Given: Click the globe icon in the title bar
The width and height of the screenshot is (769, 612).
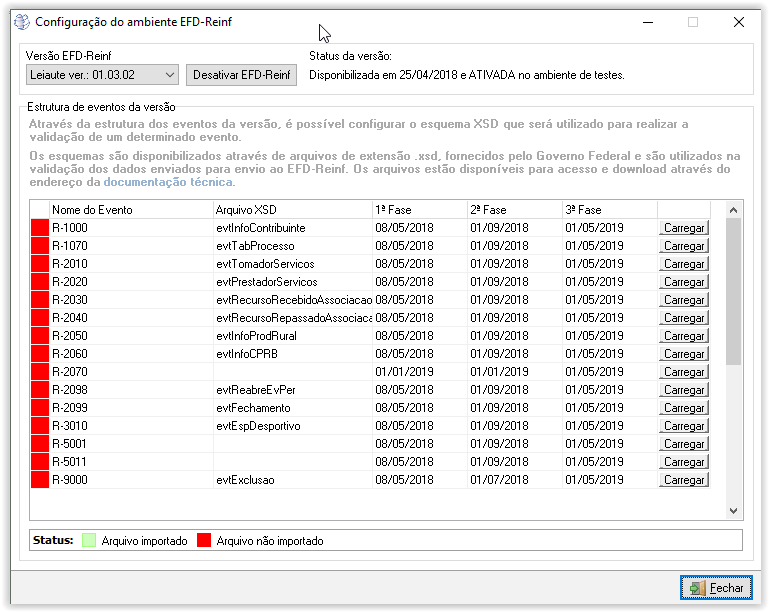Looking at the screenshot, I should (21, 22).
